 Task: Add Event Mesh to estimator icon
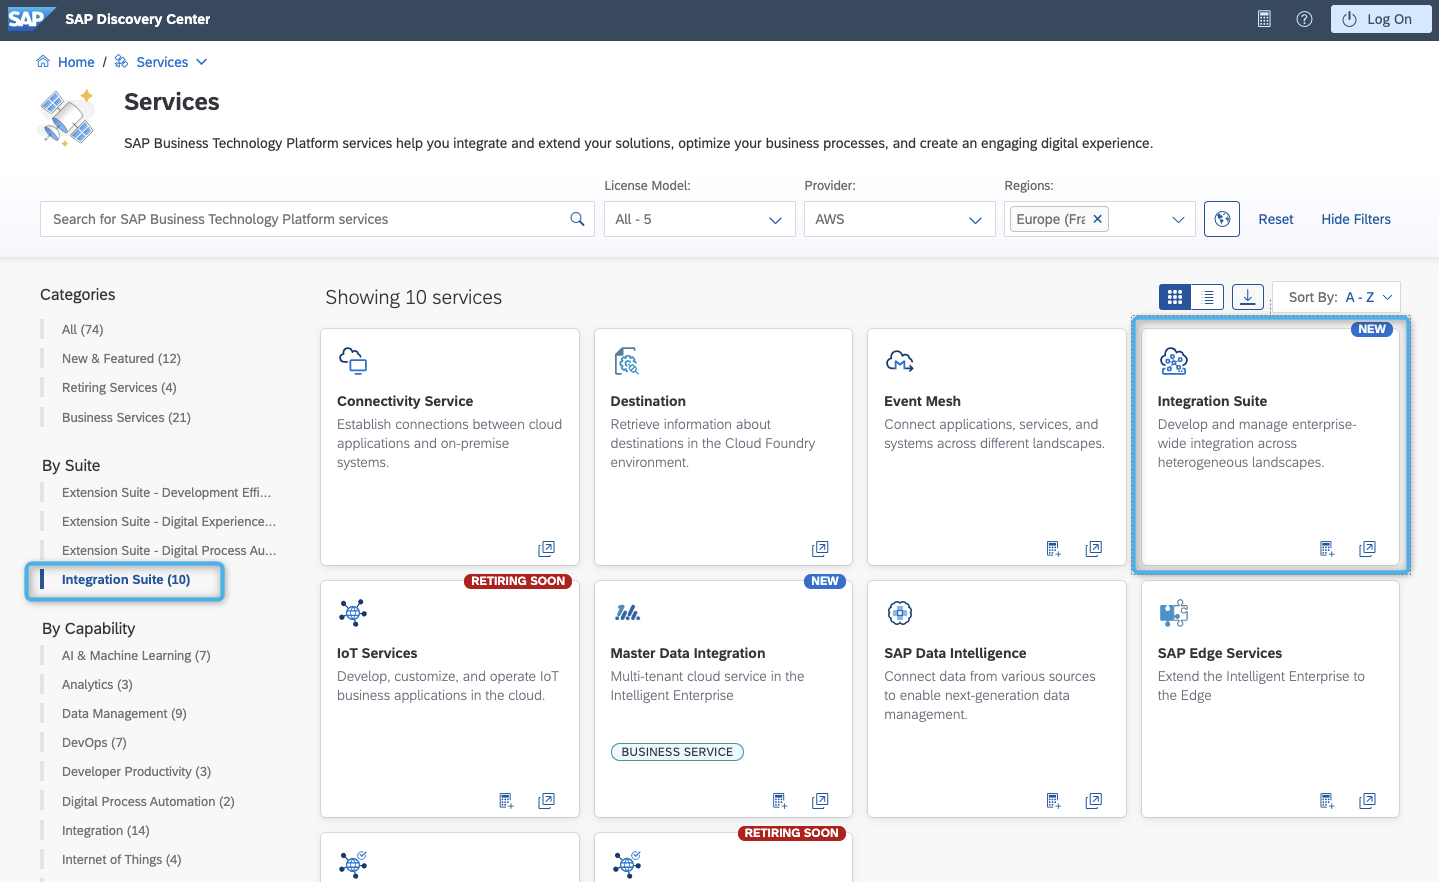tap(1053, 549)
